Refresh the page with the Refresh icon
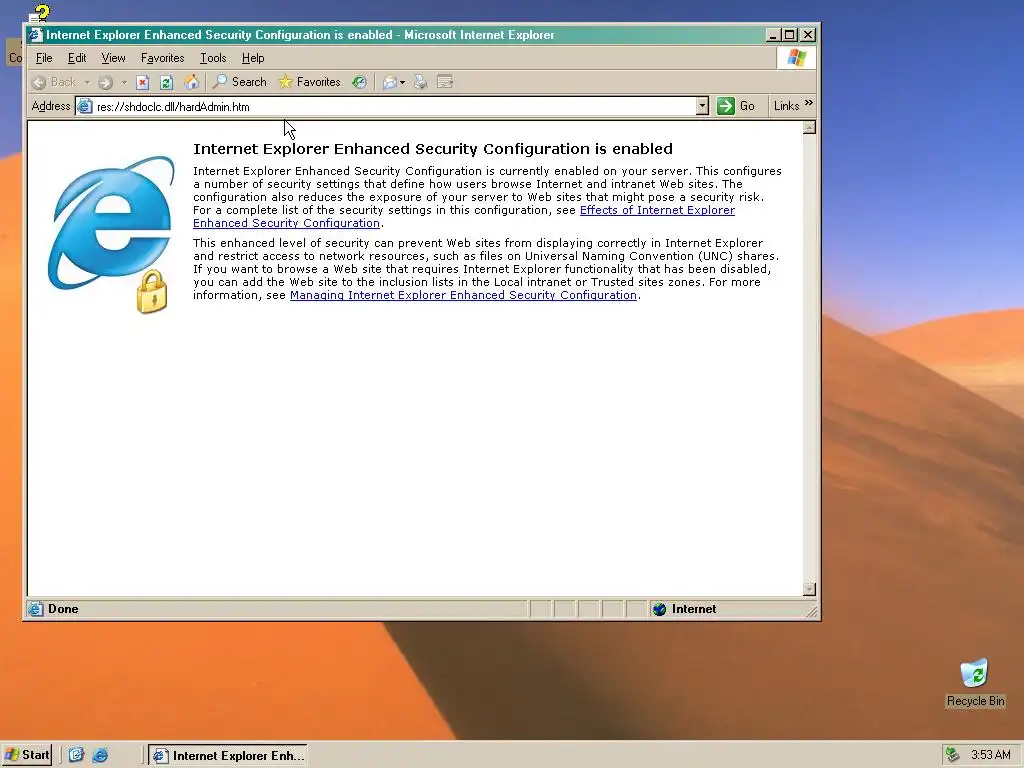This screenshot has width=1024, height=768. 167,82
